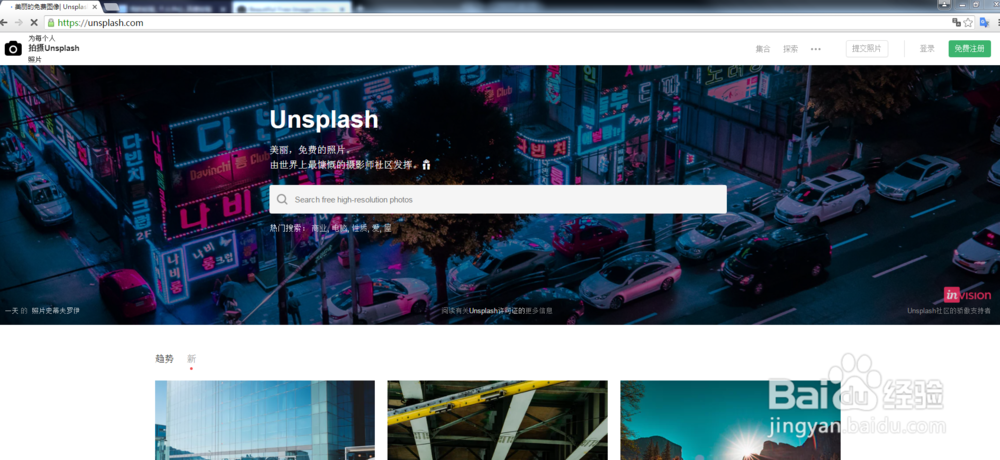This screenshot has width=1000, height=460.
Task: Click the trending search term 商业
Action: pos(318,228)
